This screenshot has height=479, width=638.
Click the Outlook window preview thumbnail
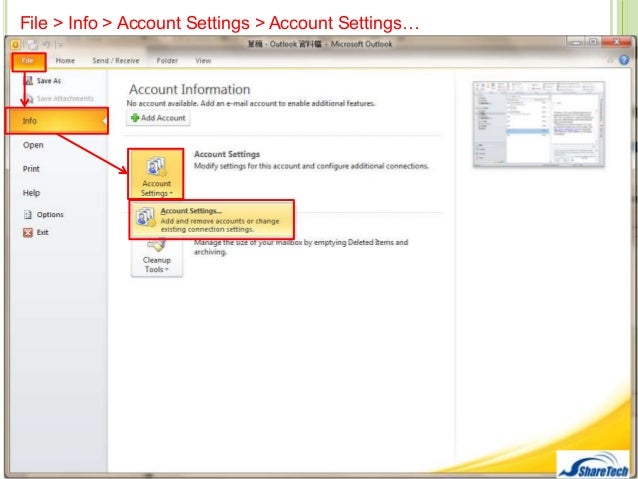(538, 124)
